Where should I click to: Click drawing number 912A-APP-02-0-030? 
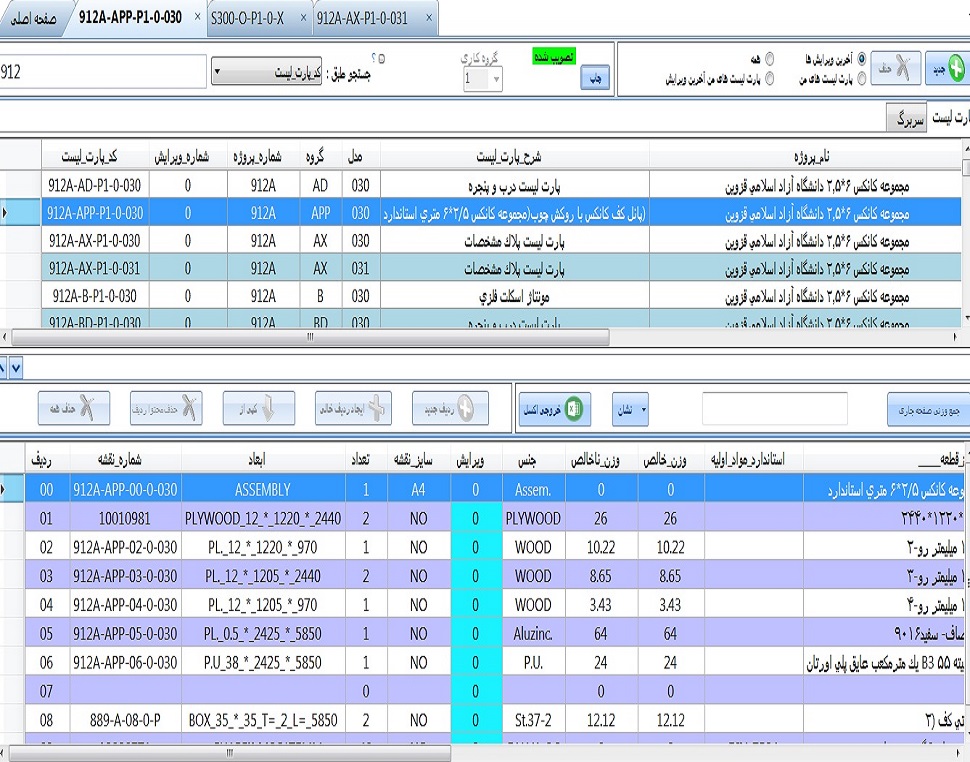pyautogui.click(x=126, y=547)
